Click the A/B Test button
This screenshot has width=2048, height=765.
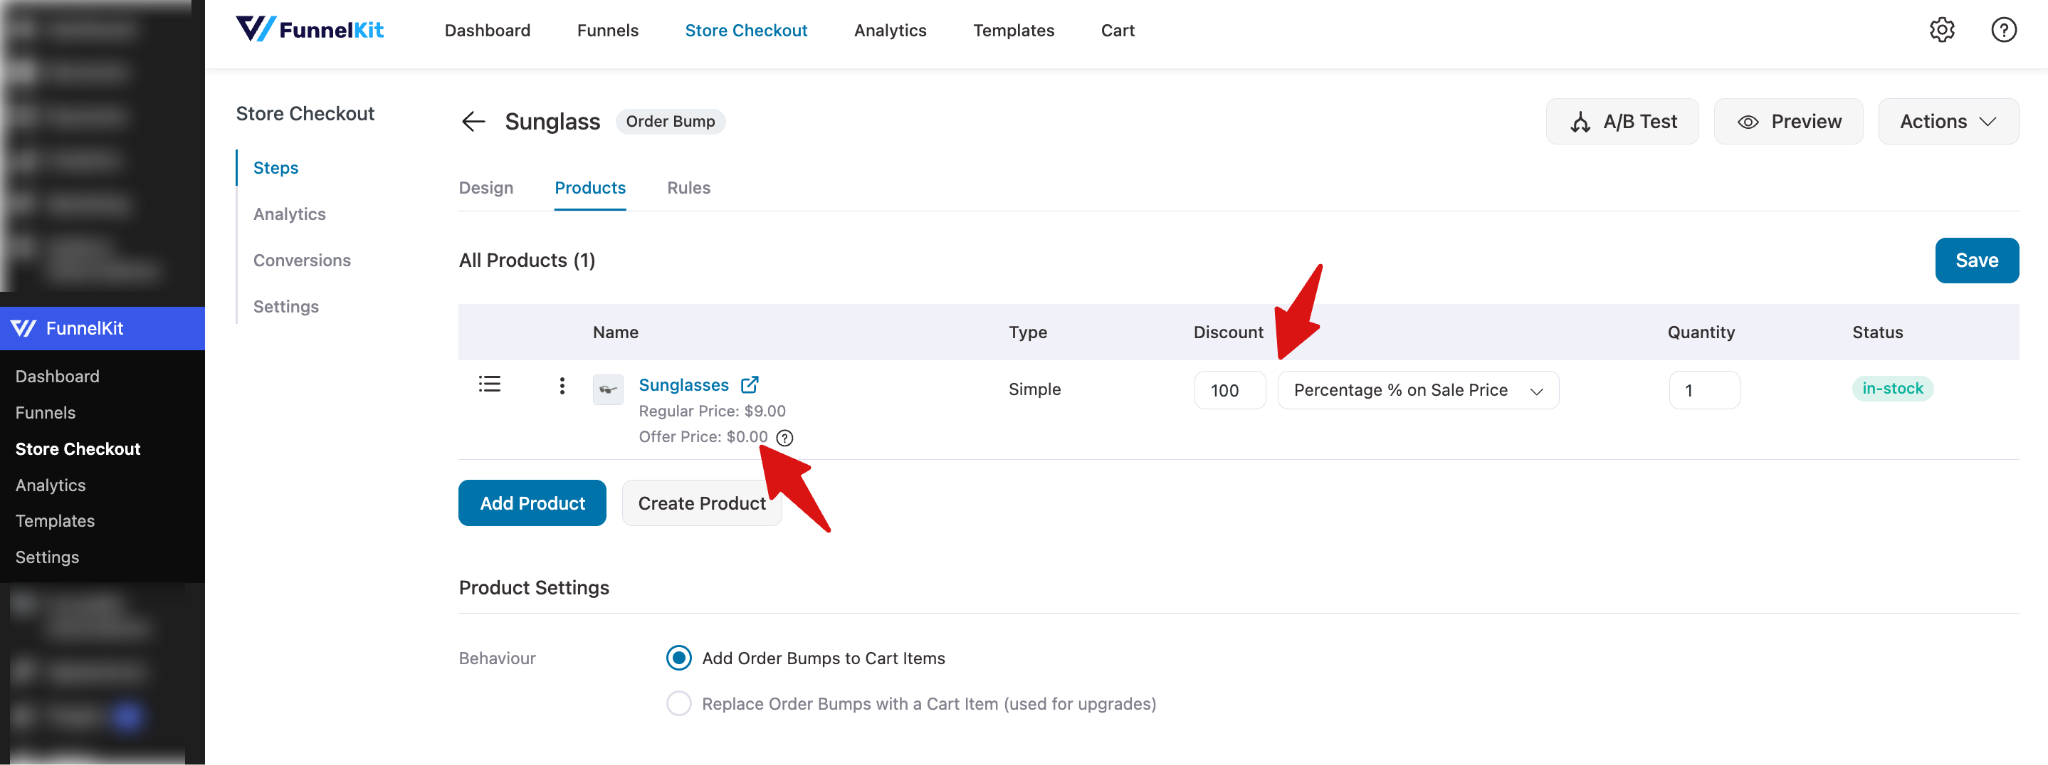pos(1622,122)
